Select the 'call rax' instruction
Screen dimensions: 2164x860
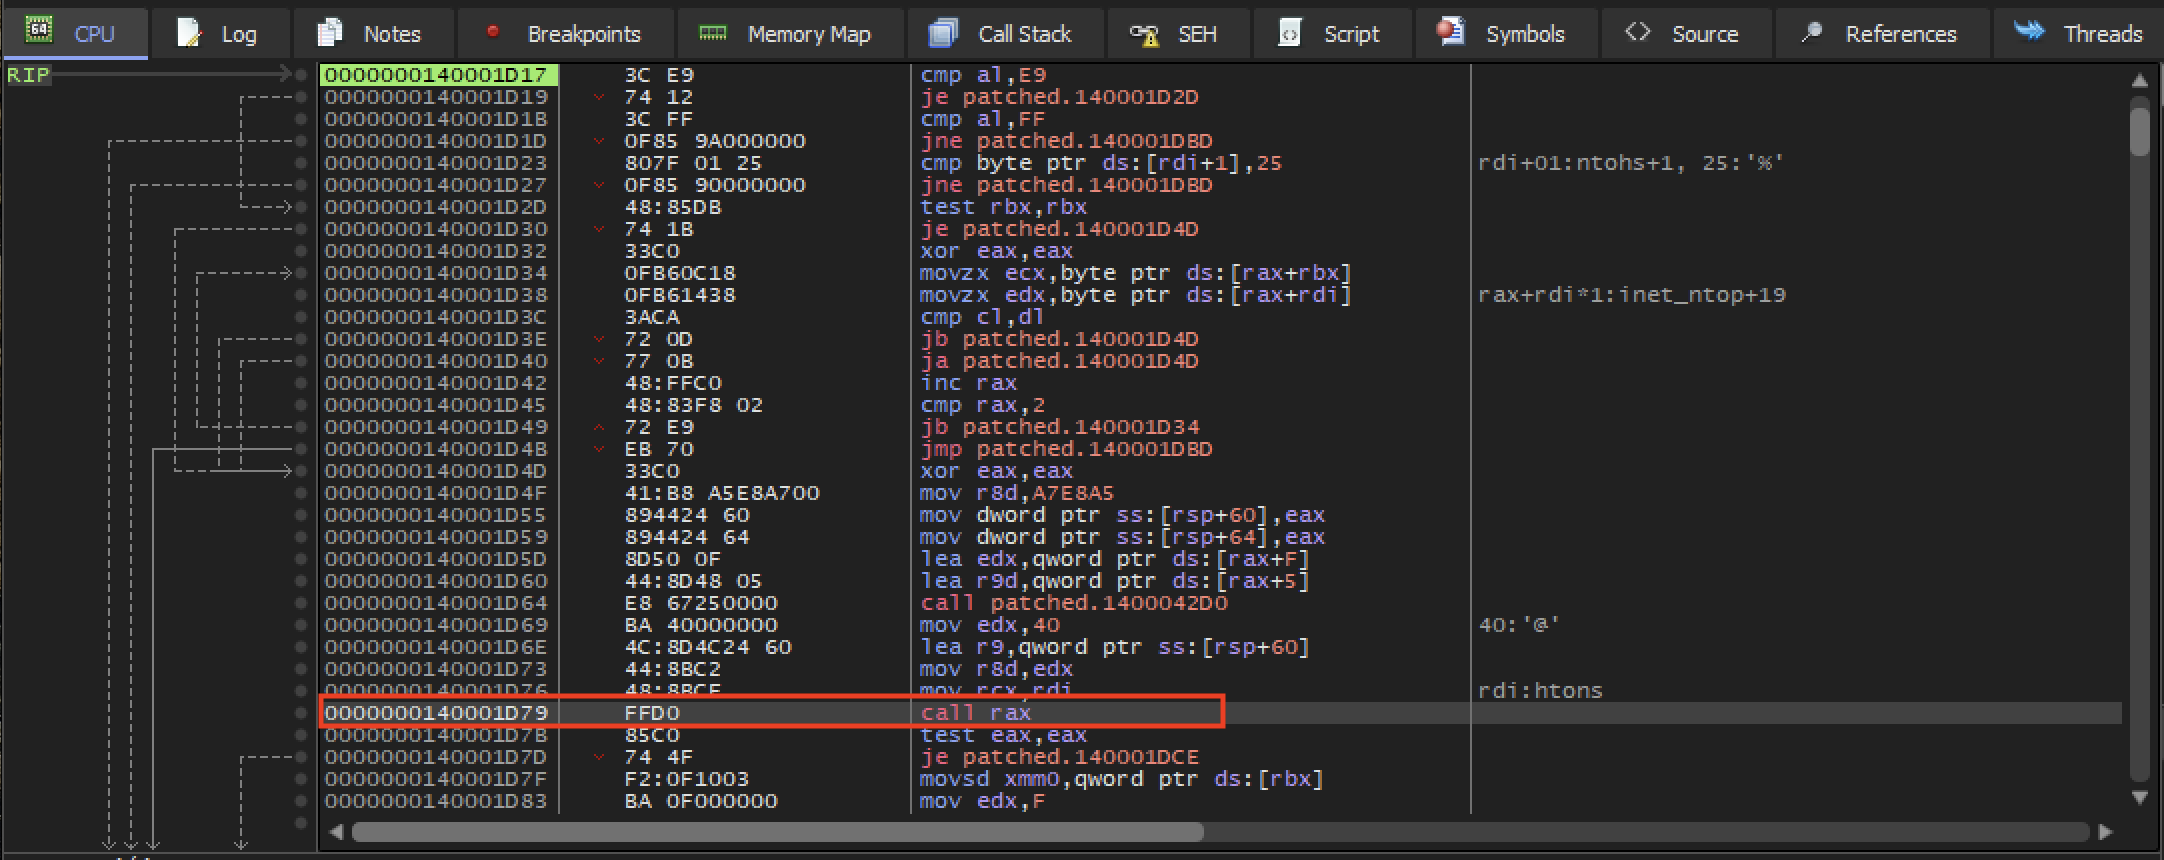[976, 713]
